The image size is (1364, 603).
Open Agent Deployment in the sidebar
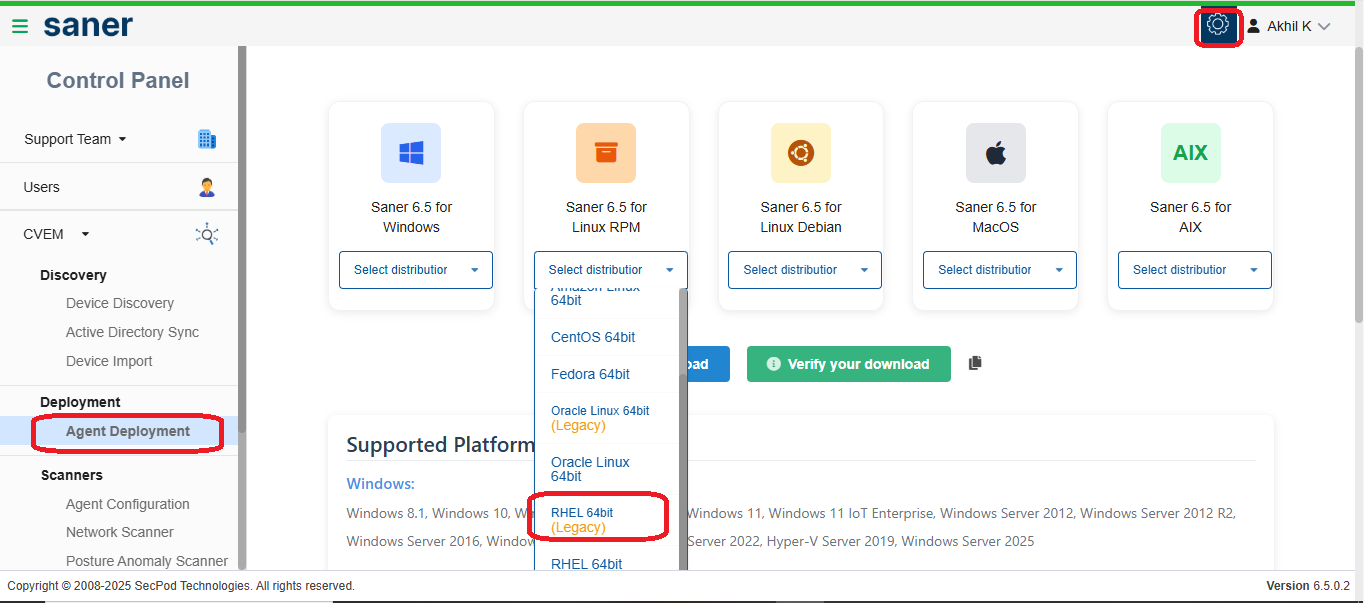(128, 431)
